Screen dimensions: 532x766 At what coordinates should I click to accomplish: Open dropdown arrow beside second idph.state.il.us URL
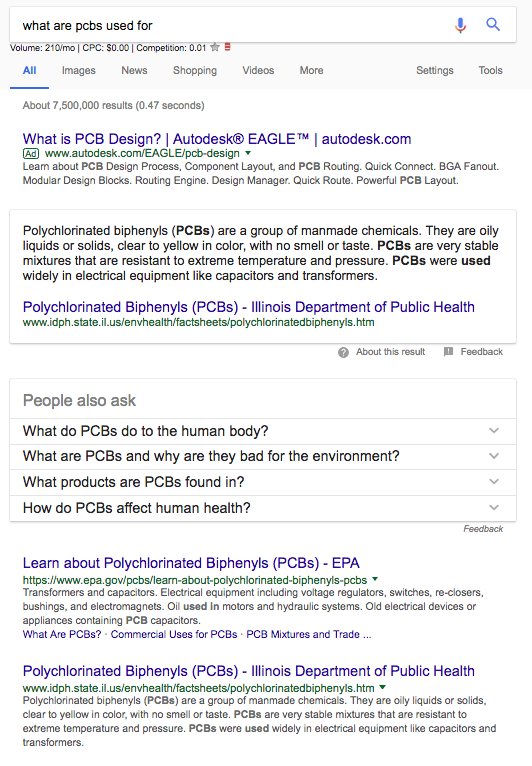[x=383, y=687]
